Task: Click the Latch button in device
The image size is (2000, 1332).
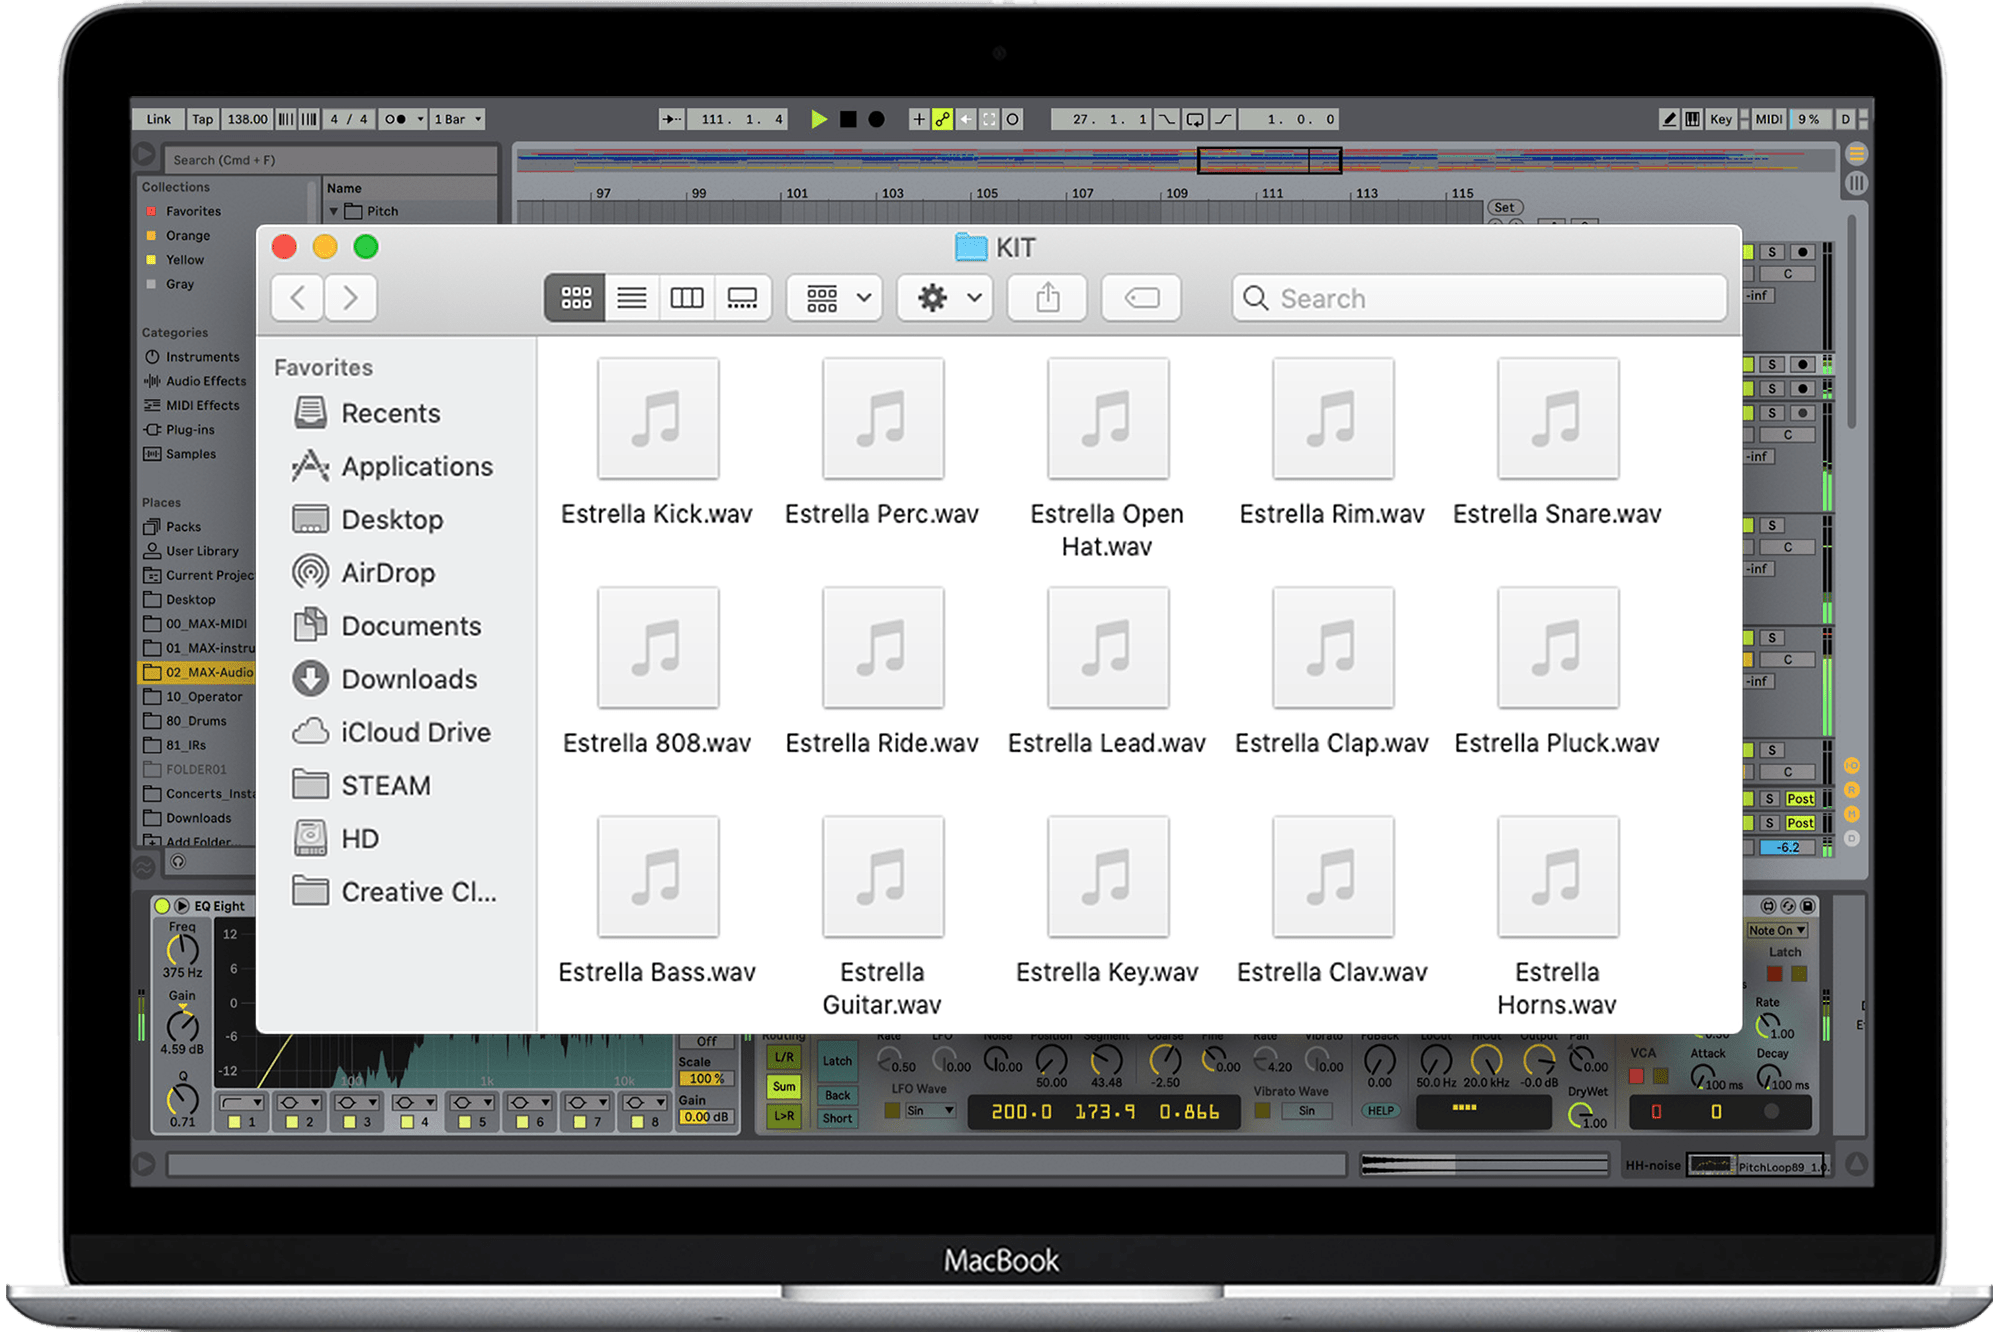Action: (837, 1061)
